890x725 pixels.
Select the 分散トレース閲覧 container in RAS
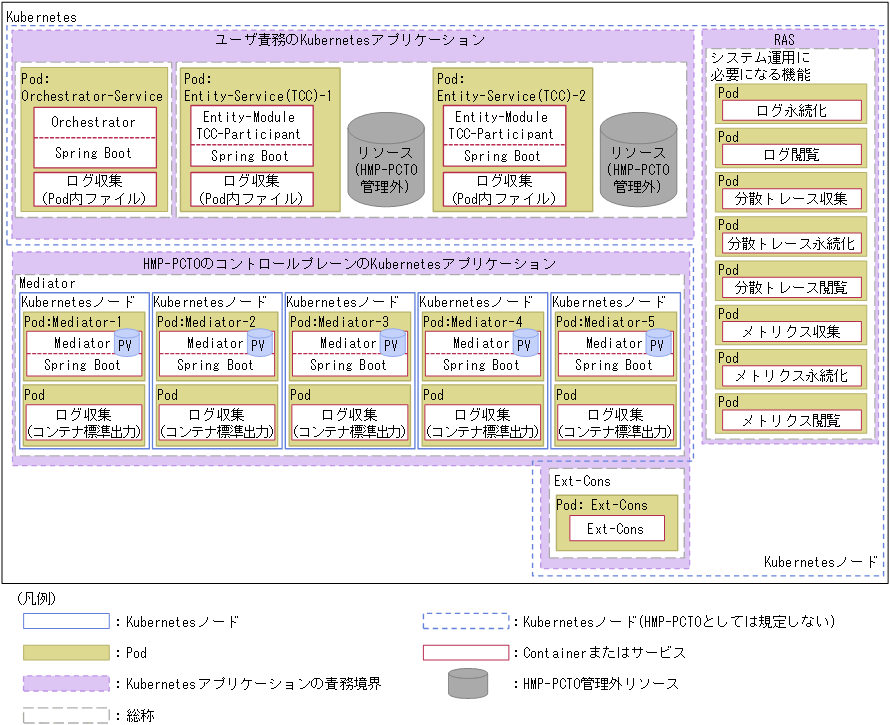pos(792,286)
